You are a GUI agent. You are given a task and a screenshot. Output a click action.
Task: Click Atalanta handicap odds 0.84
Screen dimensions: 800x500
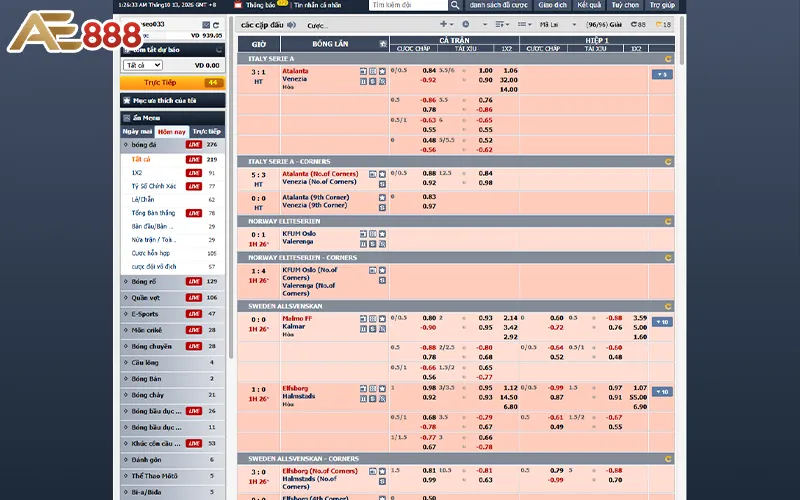(429, 70)
